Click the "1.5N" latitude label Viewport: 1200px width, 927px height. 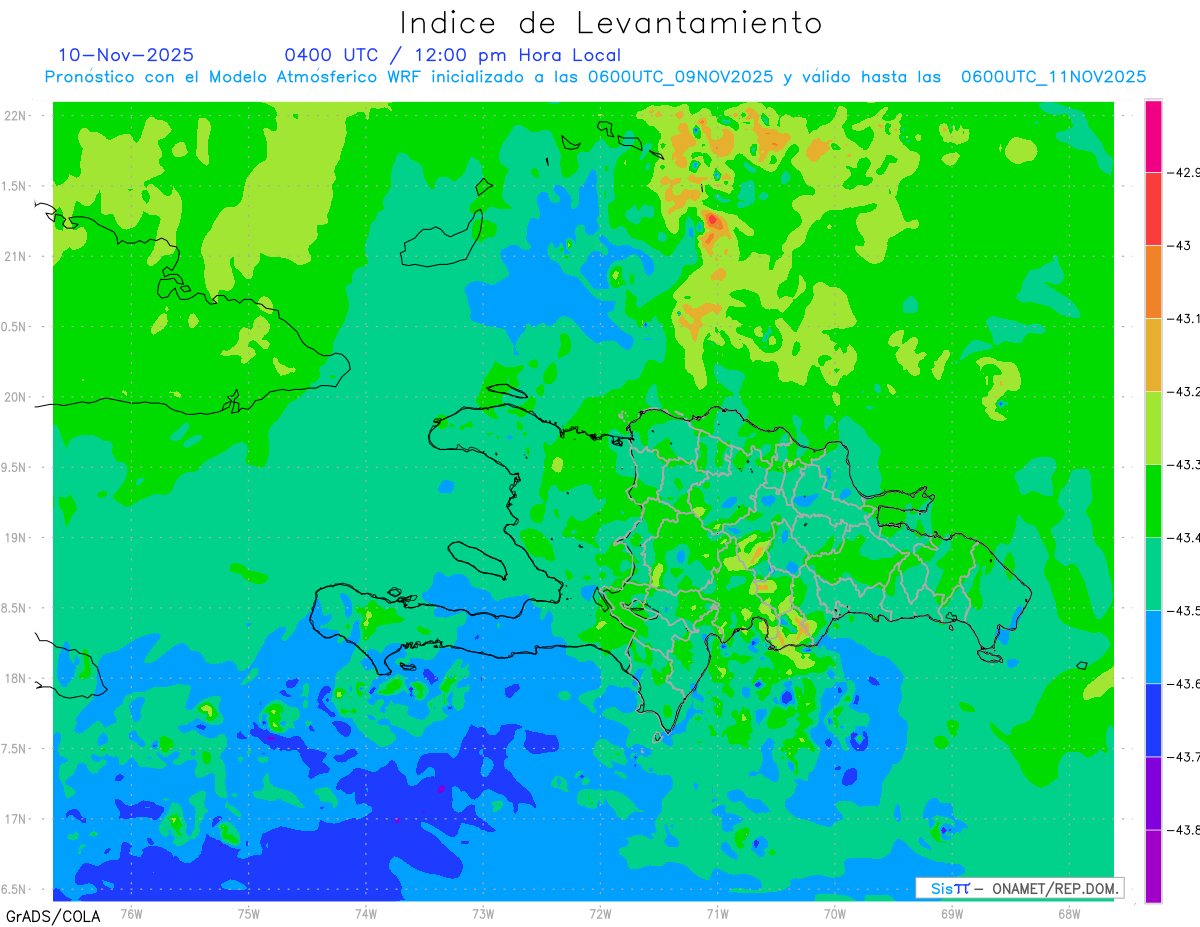pos(14,186)
